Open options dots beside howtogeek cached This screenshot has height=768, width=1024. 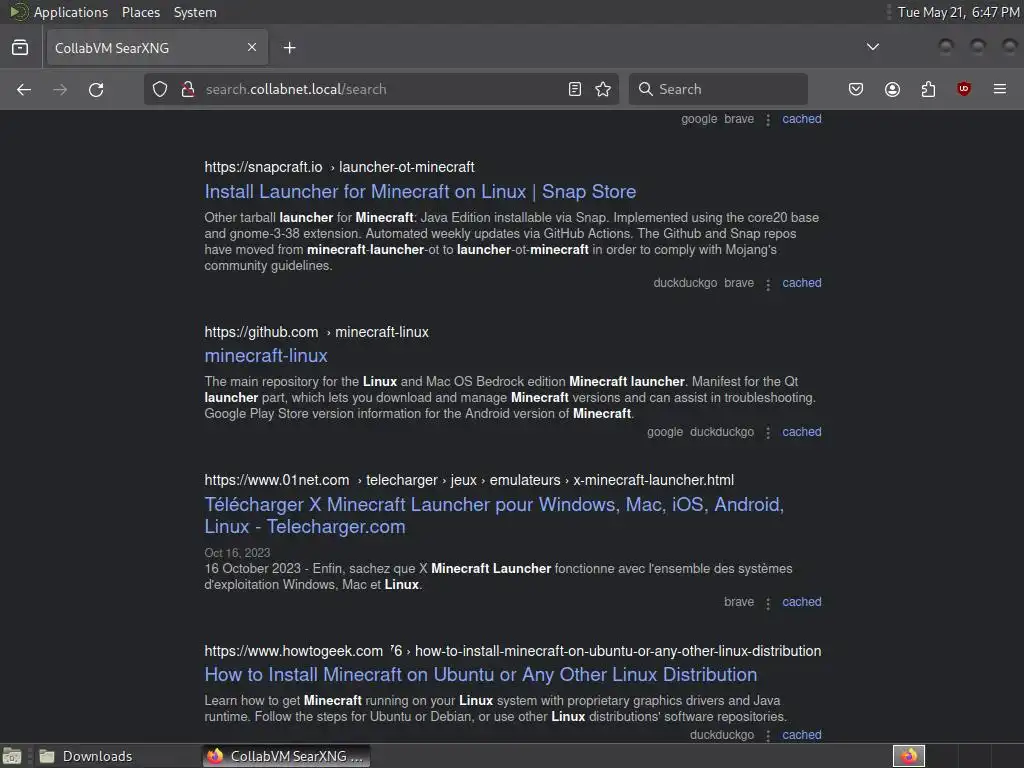click(768, 736)
